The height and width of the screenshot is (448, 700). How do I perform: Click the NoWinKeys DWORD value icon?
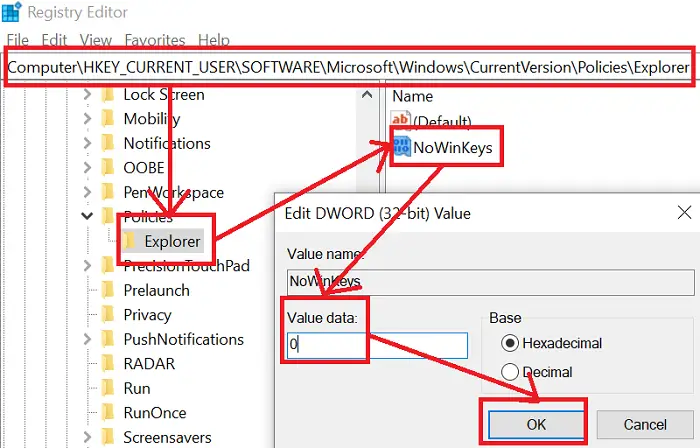point(401,147)
